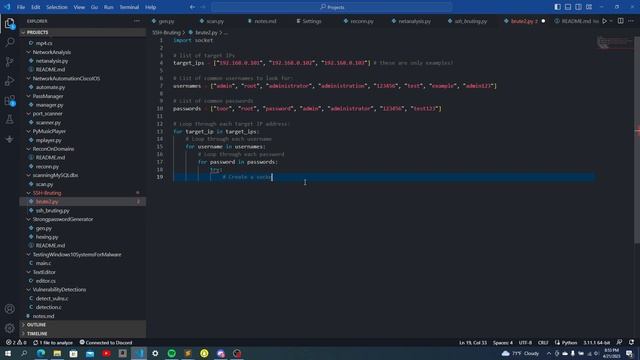Viewport: 640px width, 360px height.
Task: Collapse the PassManager folder
Action: 83,96
